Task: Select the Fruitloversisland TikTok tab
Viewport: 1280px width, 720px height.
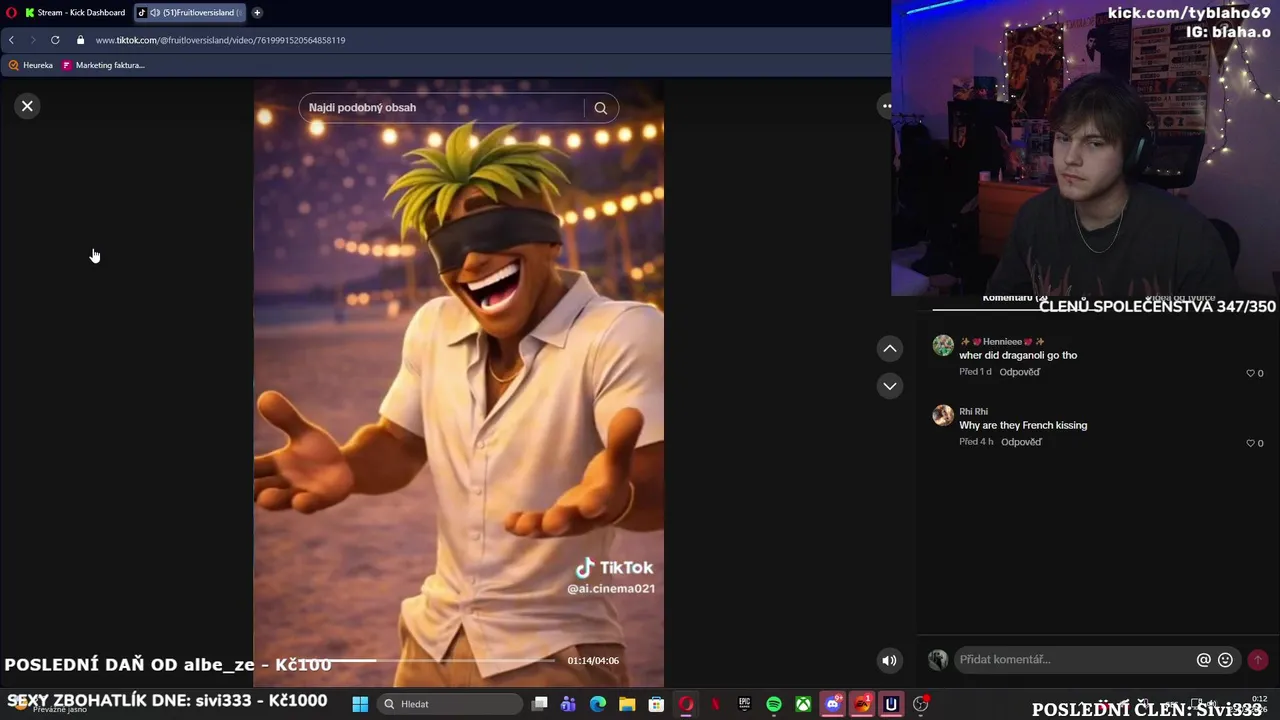Action: click(190, 13)
